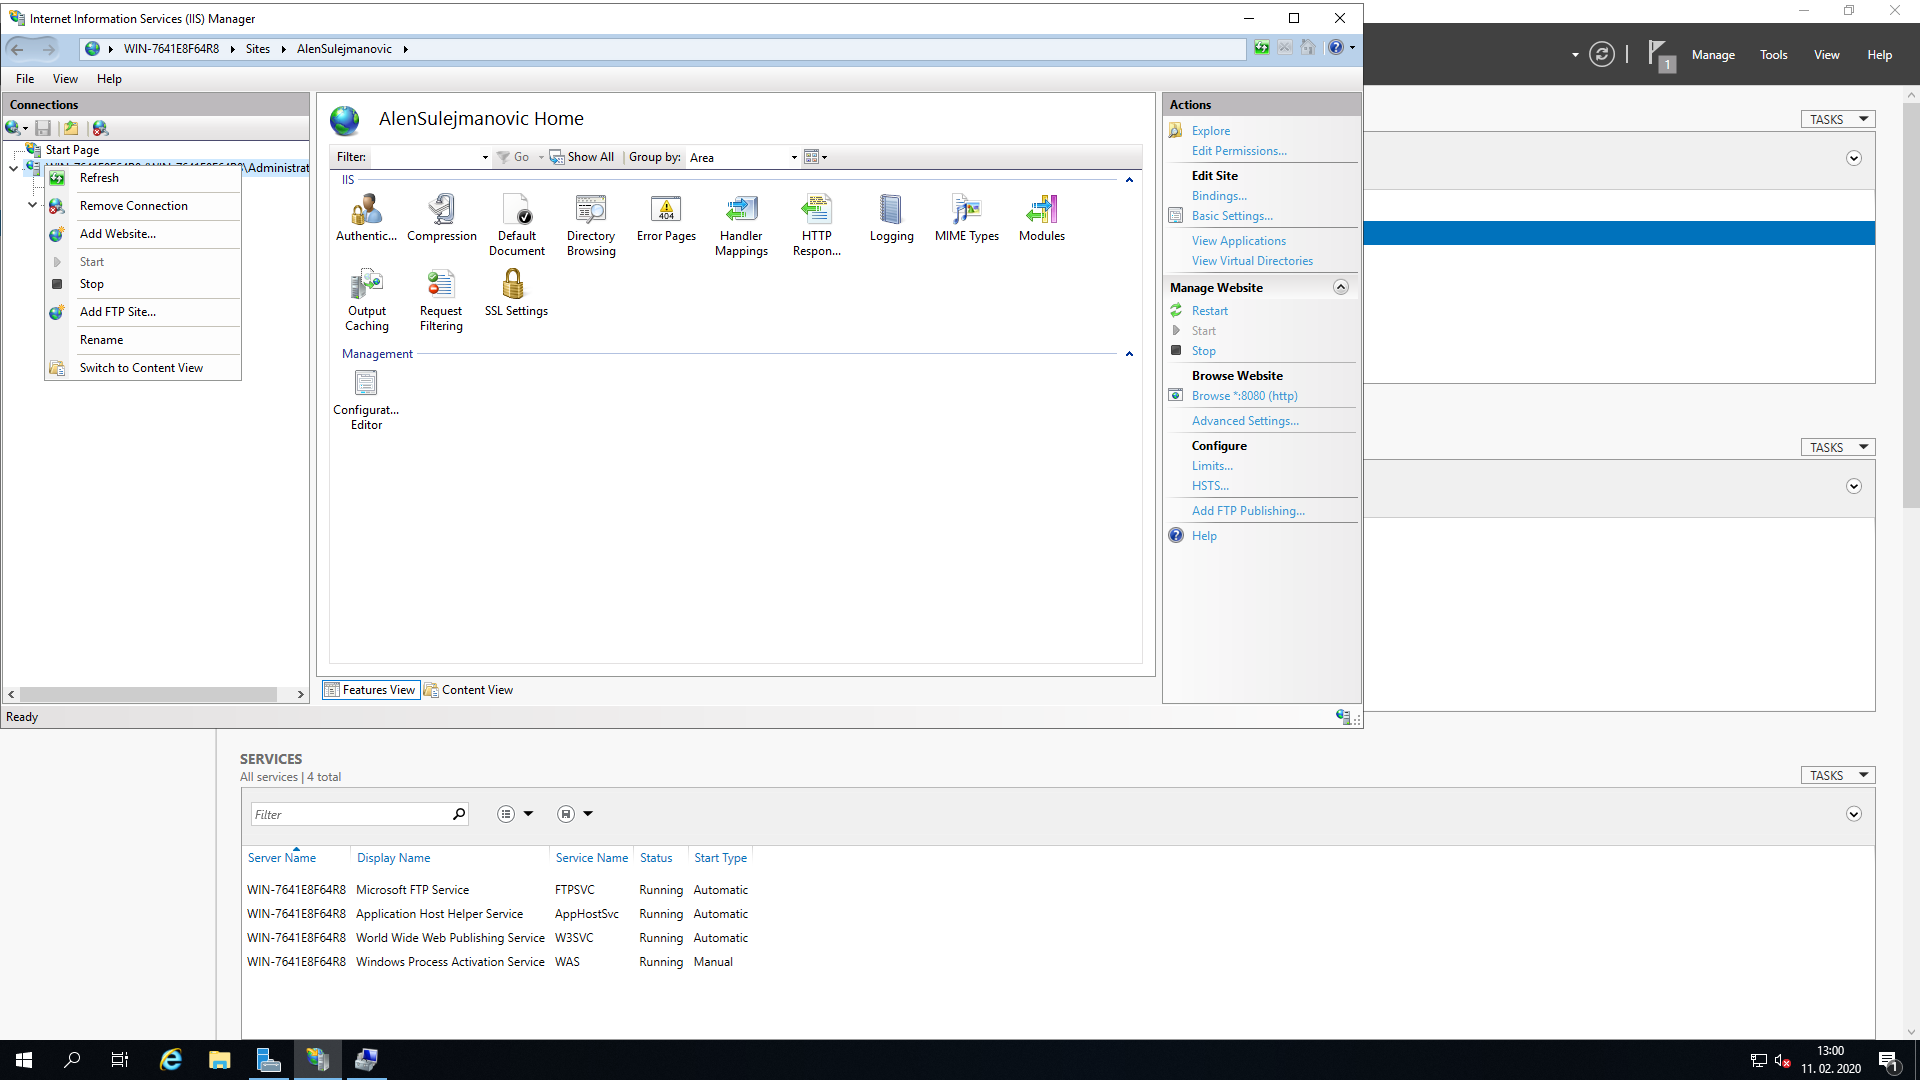Open Basic Settings link
Image resolution: width=1920 pixels, height=1080 pixels.
[x=1232, y=216]
